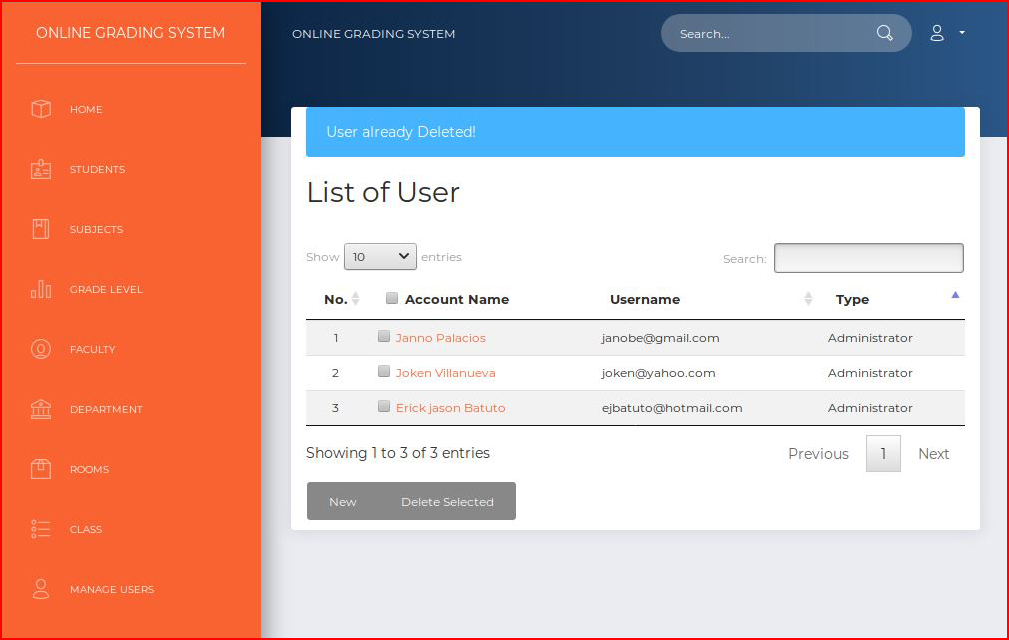Click the Grade Level bar chart icon
This screenshot has height=640, width=1009.
(x=41, y=289)
